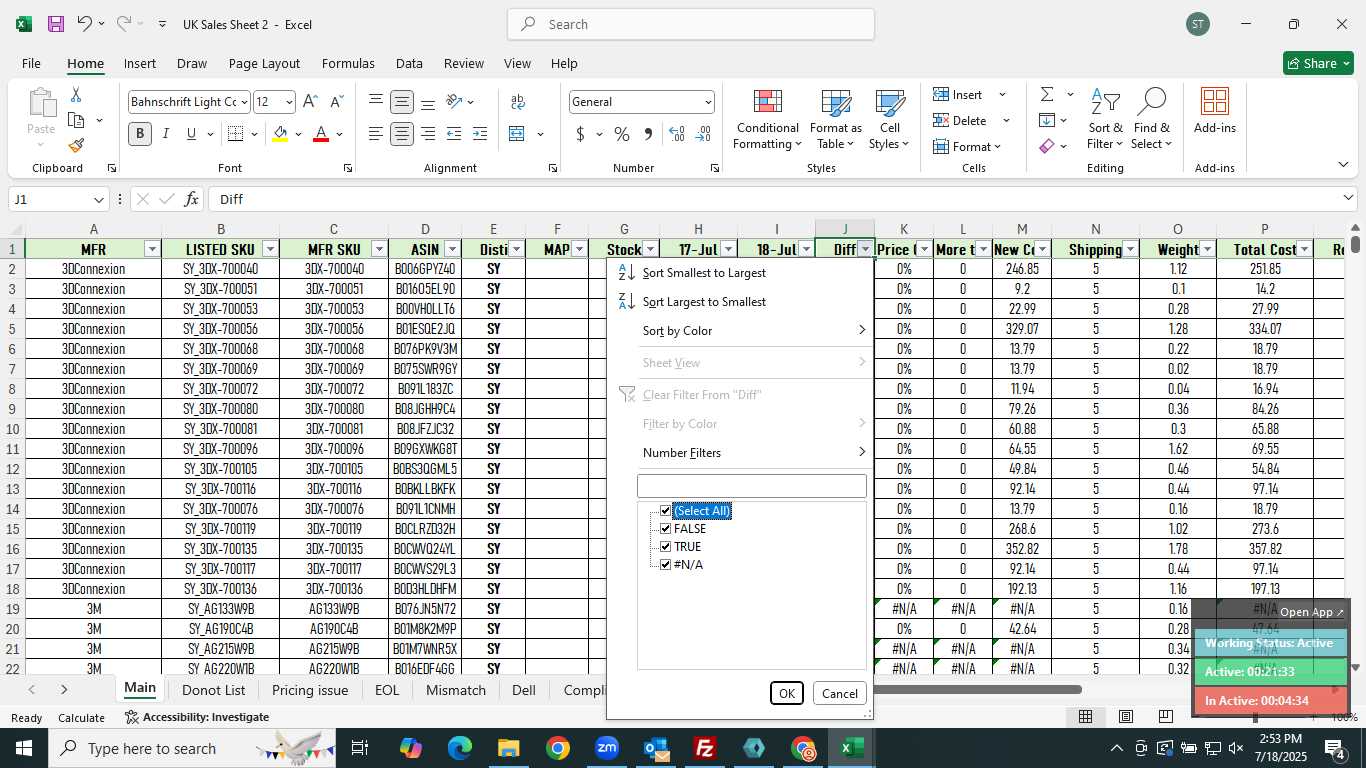Open Sort & Filter menu
This screenshot has width=1366, height=768.
click(x=1105, y=120)
